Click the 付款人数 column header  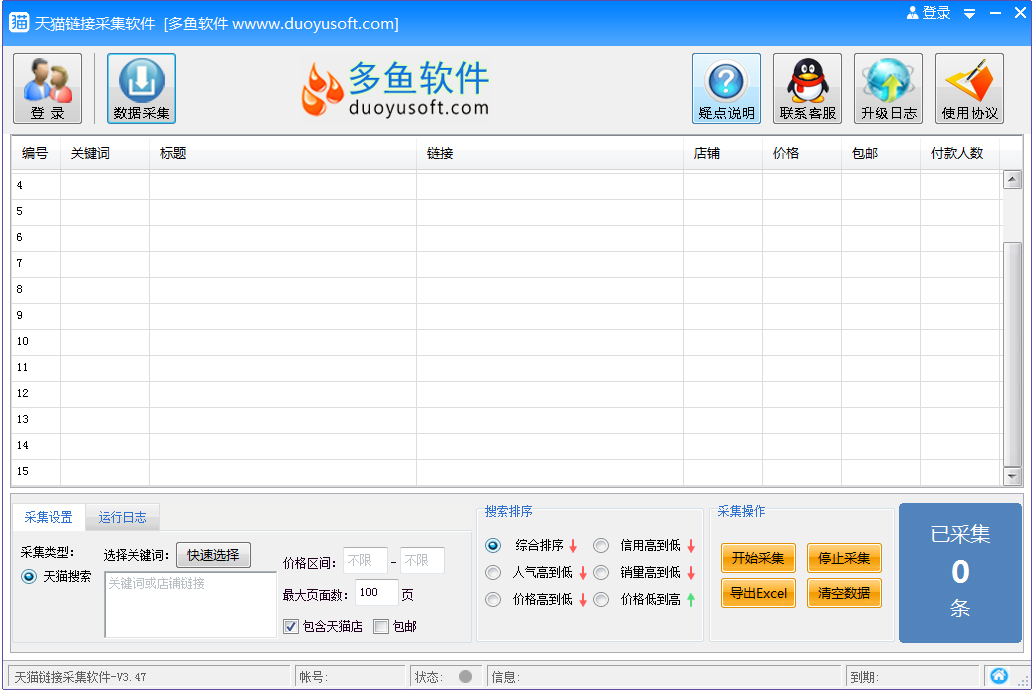(960, 153)
